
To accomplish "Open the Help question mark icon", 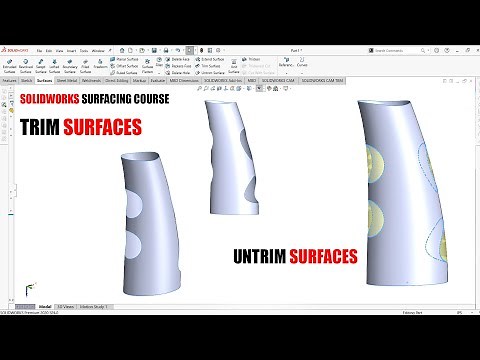I will (x=447, y=50).
